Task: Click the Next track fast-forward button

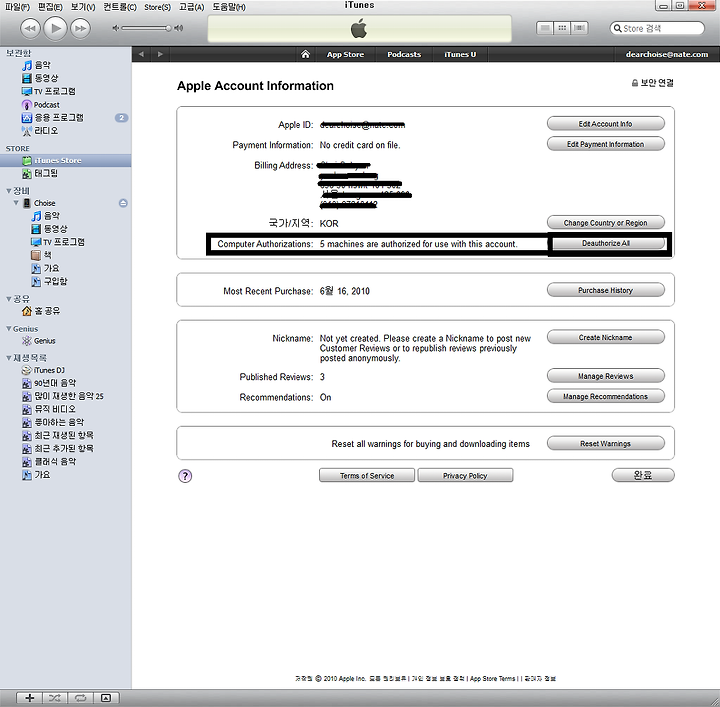Action: [x=80, y=28]
